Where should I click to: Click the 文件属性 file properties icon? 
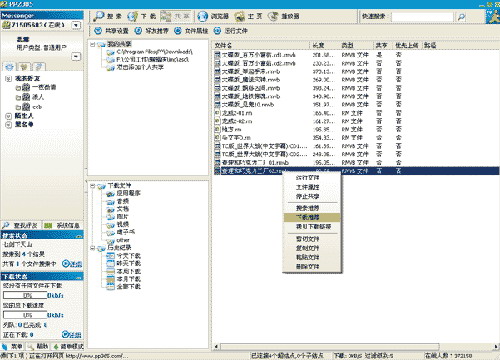click(x=178, y=31)
